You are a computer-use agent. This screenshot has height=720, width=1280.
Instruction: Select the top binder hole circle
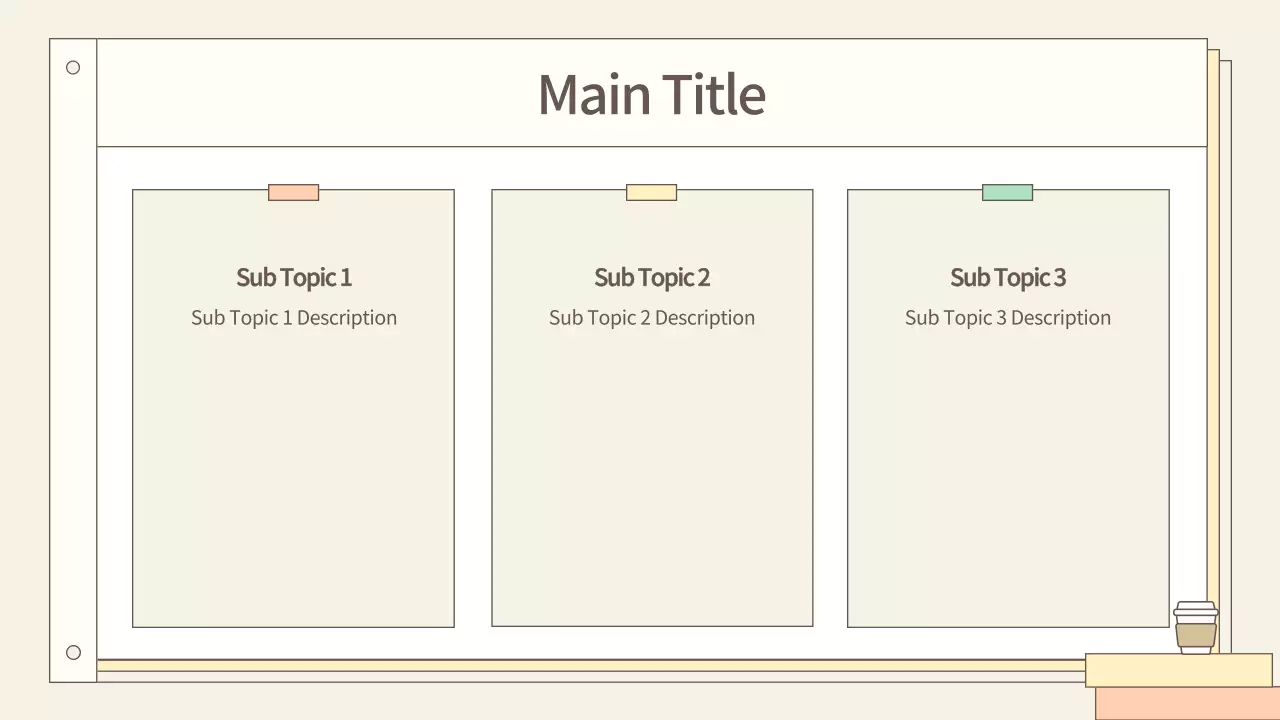(x=73, y=68)
